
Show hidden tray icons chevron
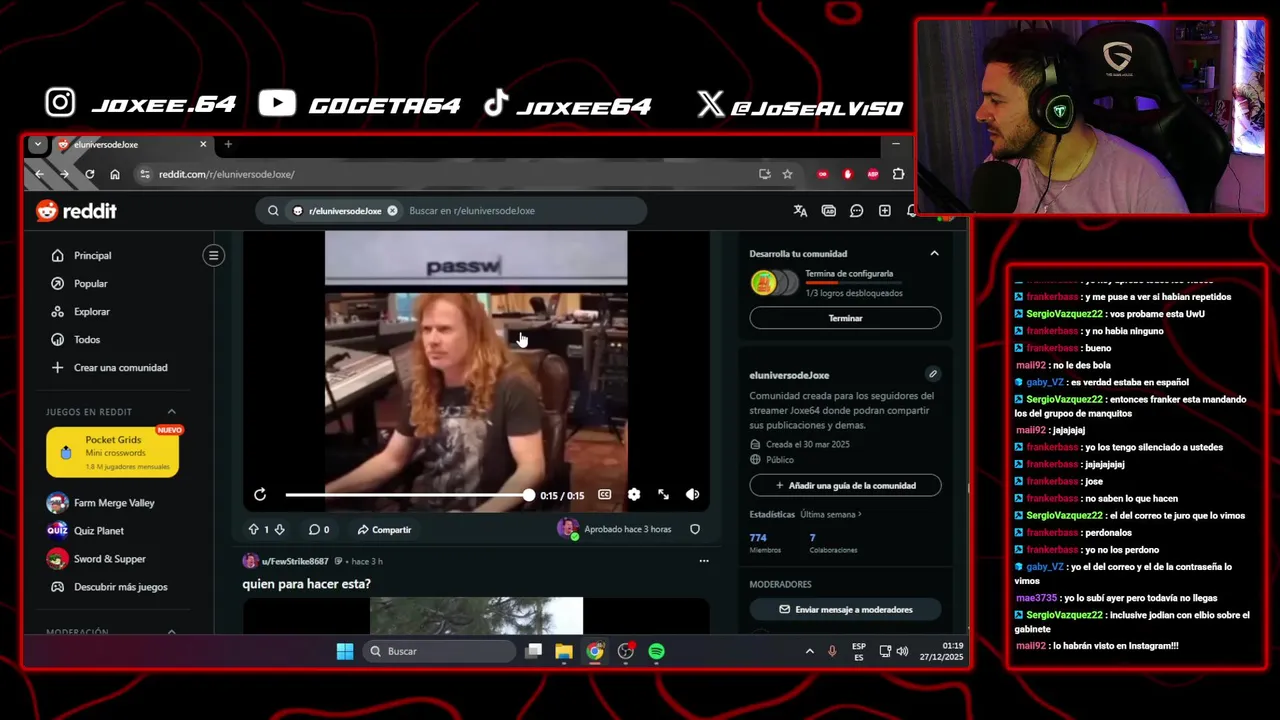(809, 652)
